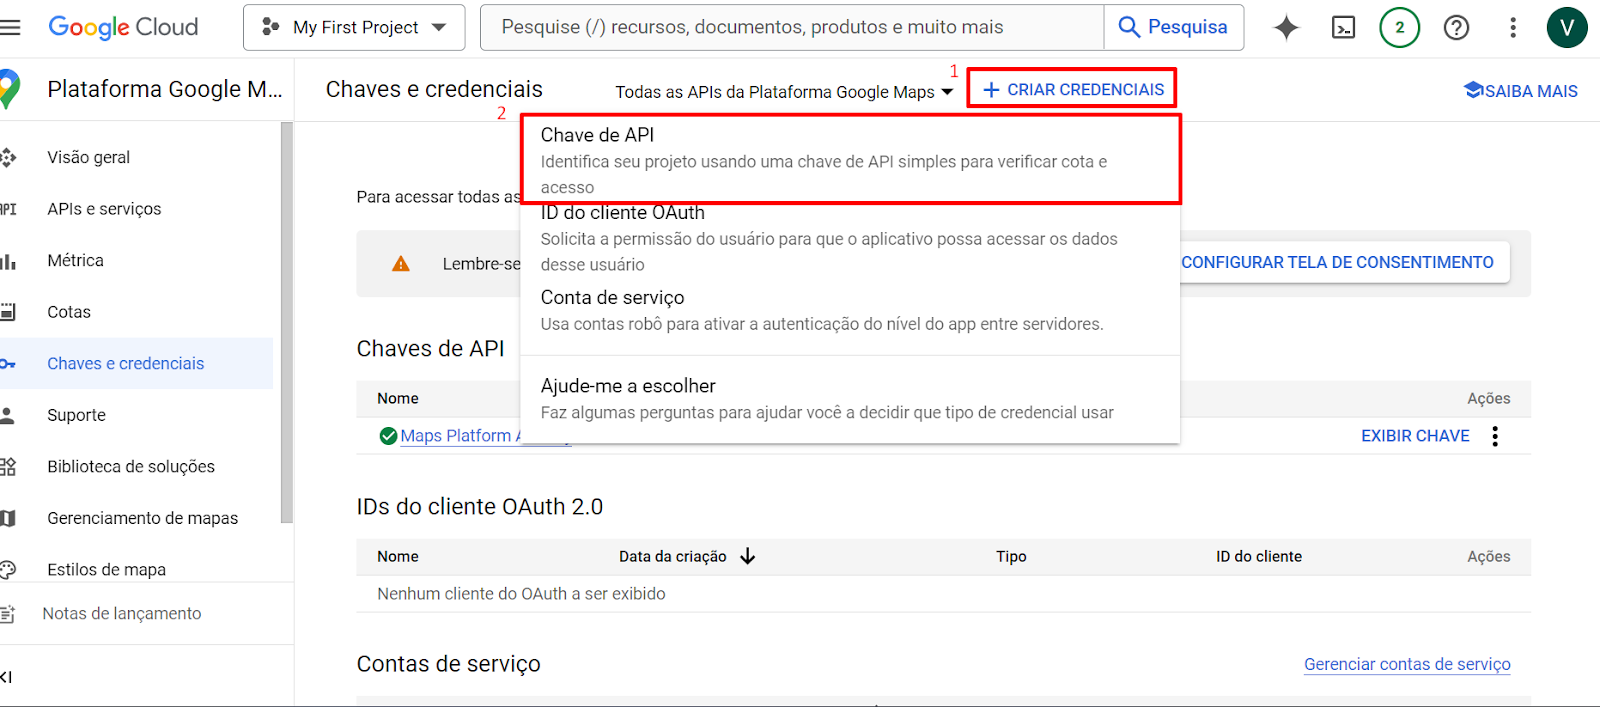Click the CRIAR CREDENCIAIS button
Viewport: 1600px width, 707px height.
(x=1072, y=89)
